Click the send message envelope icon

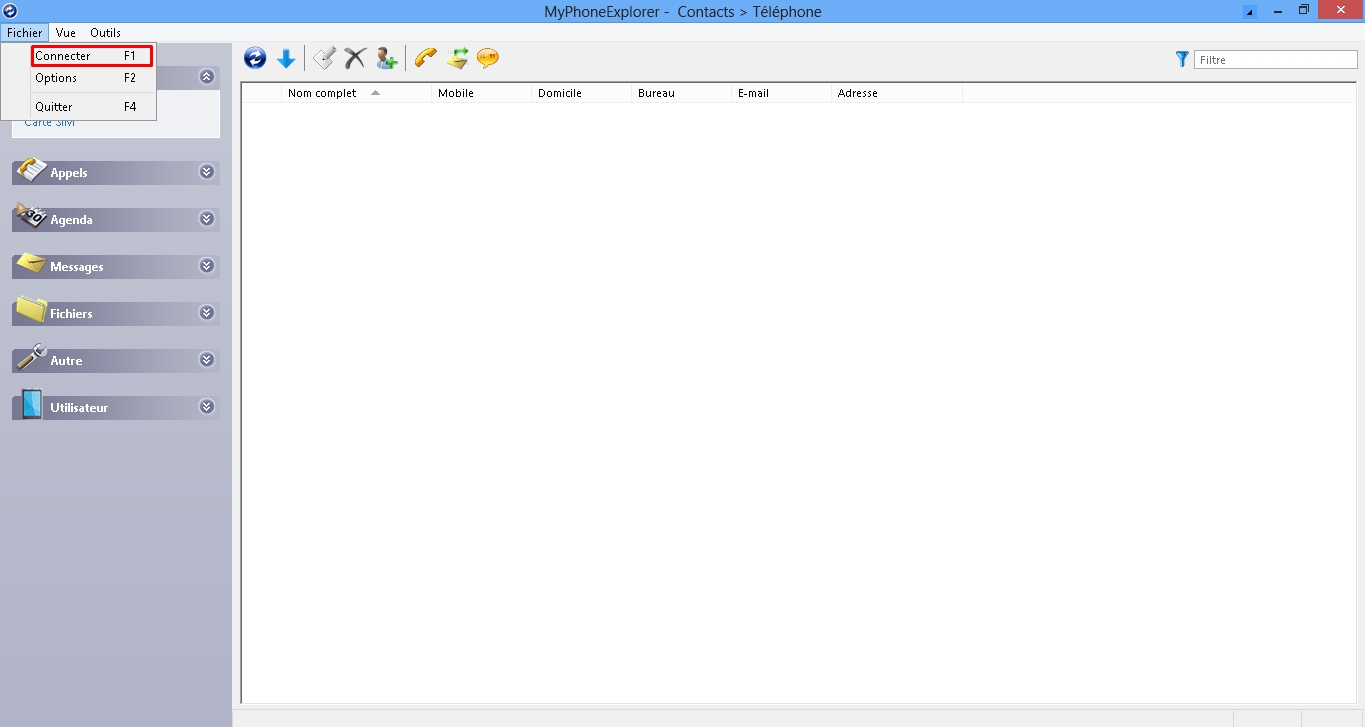point(457,59)
